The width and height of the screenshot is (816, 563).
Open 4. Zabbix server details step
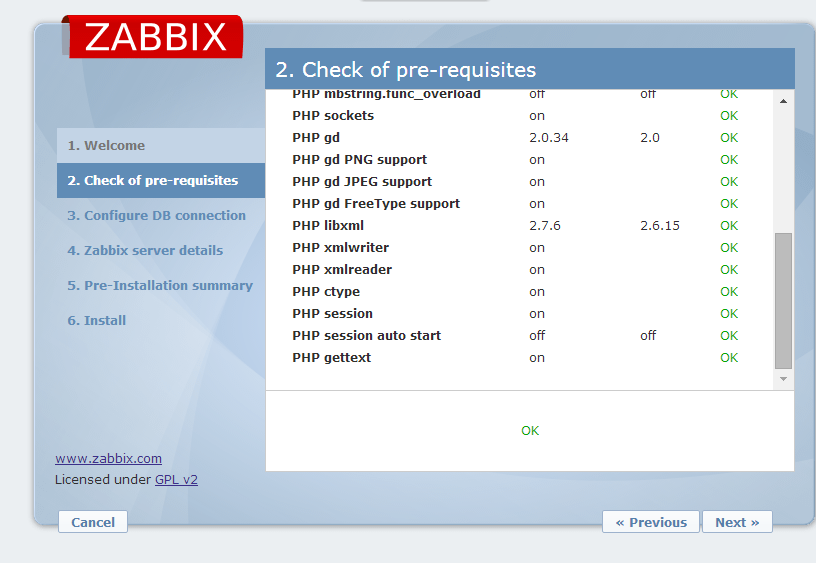[x=145, y=250]
